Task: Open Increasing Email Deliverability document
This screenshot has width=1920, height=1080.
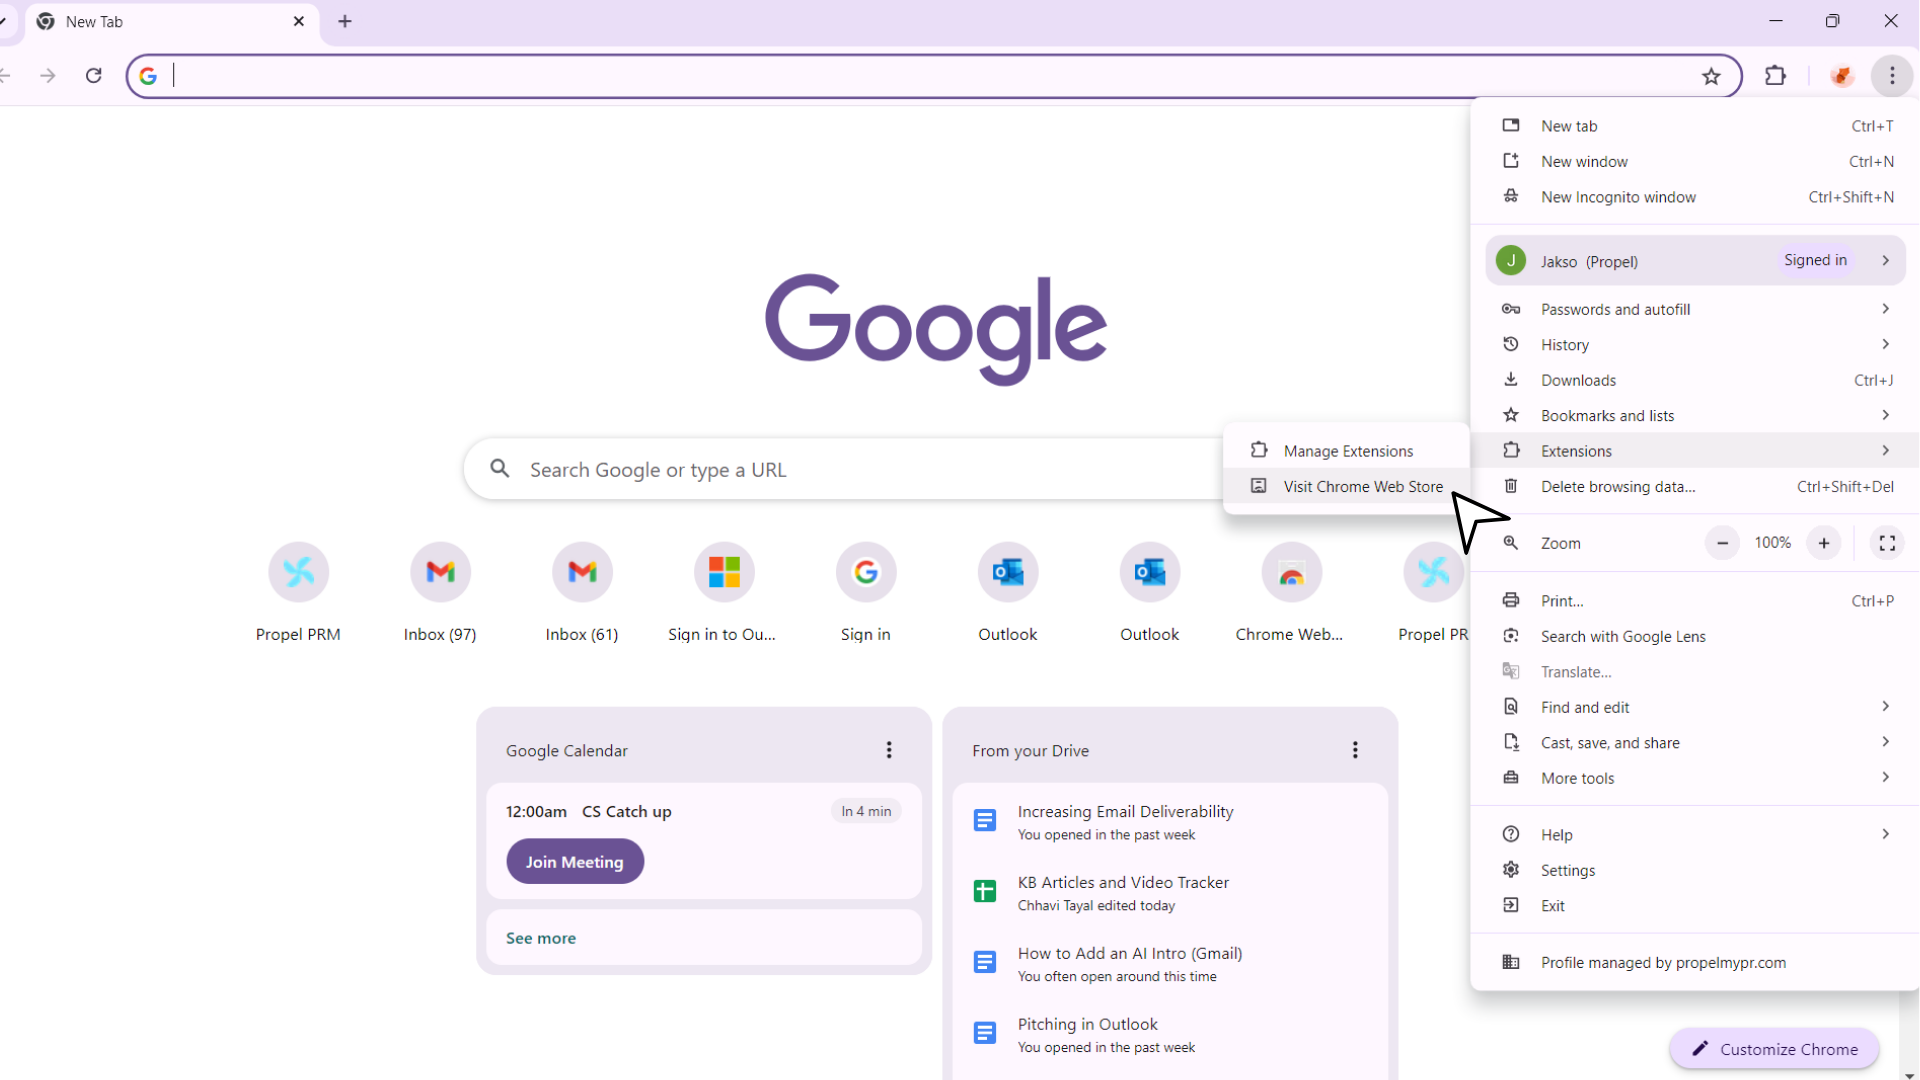Action: (1170, 822)
